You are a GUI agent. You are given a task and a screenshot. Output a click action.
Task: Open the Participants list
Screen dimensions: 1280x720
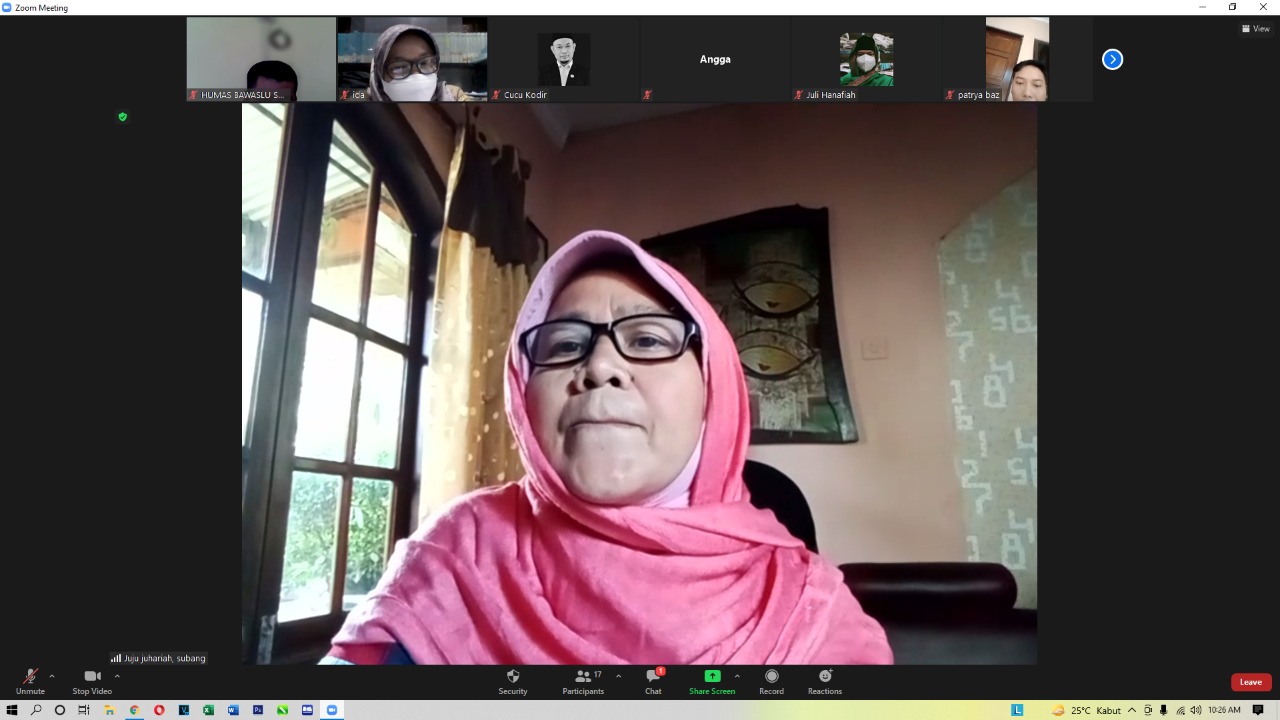pyautogui.click(x=583, y=677)
